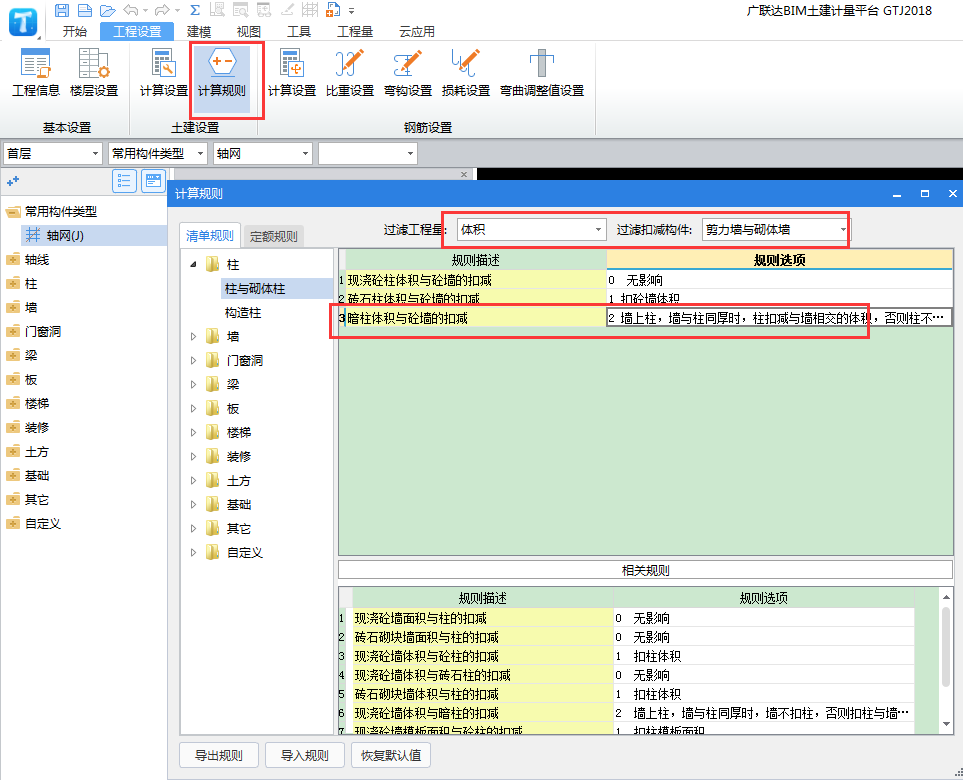Click the 相关规则 header bar
Viewport: 963px width, 780px height.
point(645,570)
